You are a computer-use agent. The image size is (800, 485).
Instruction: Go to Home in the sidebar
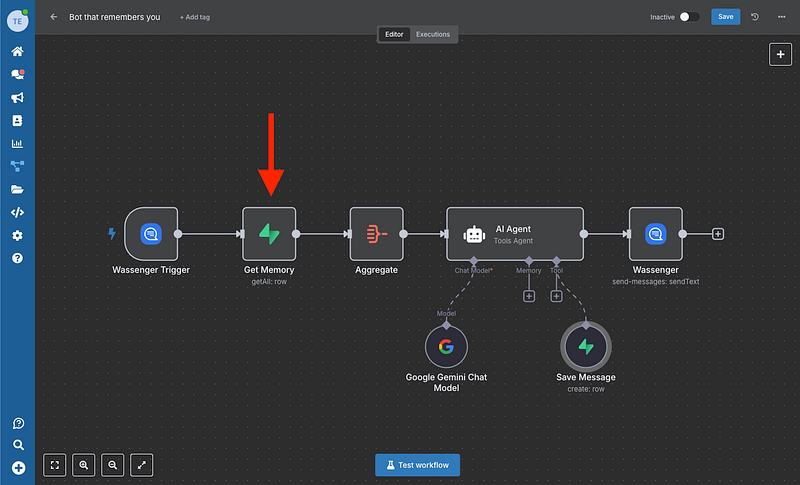point(17,51)
